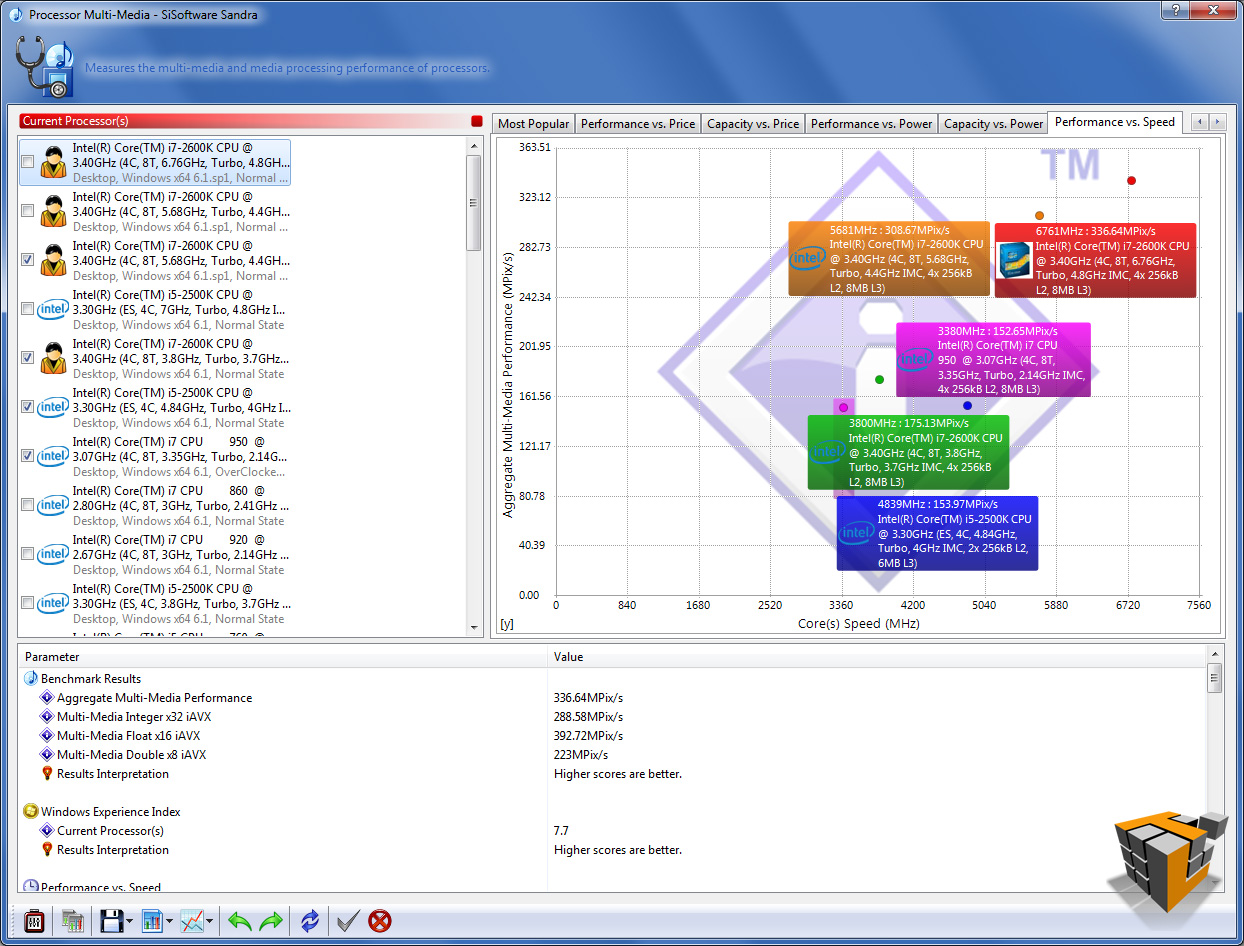Click the lightbulb icon under Benchmark Results
This screenshot has width=1244, height=946.
[x=47, y=774]
